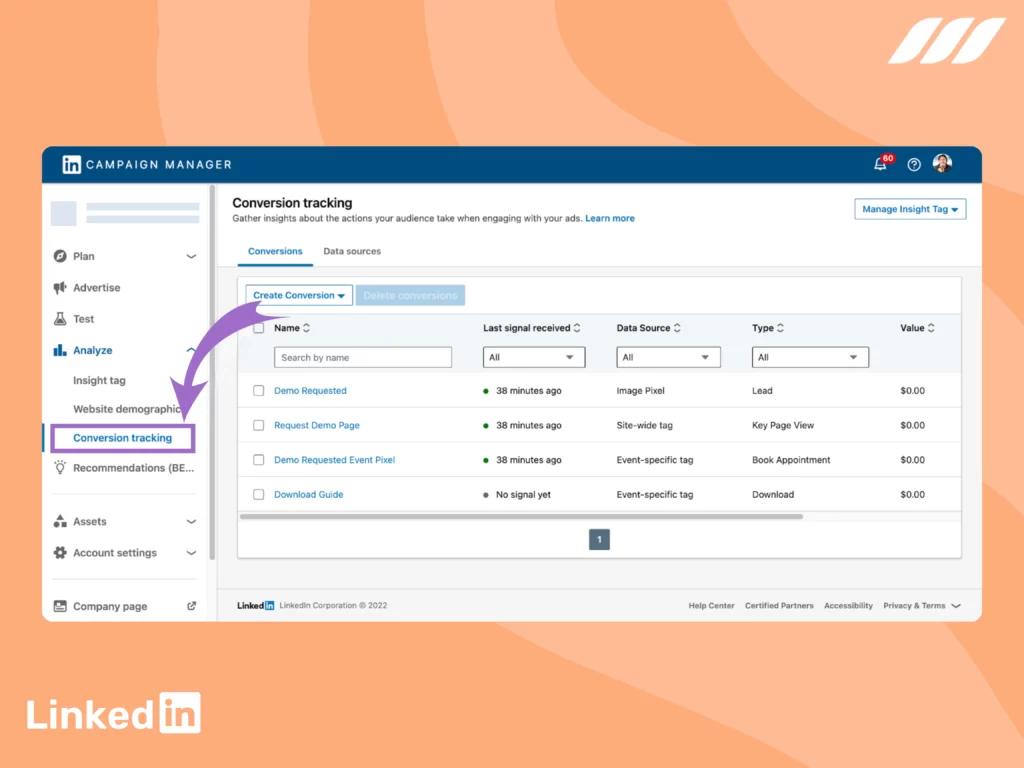Check the Demo Requested row checkbox
Screen dimensions: 1024x768
point(258,390)
